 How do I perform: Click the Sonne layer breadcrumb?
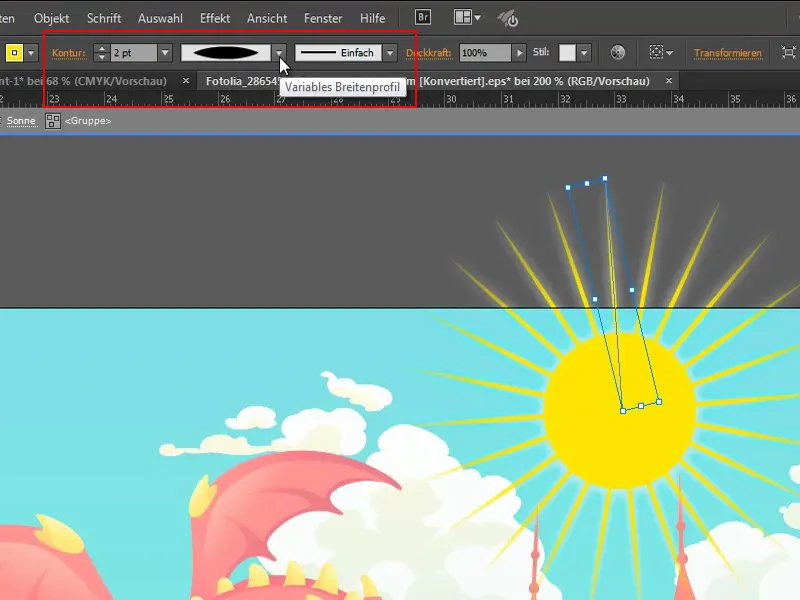tap(21, 121)
